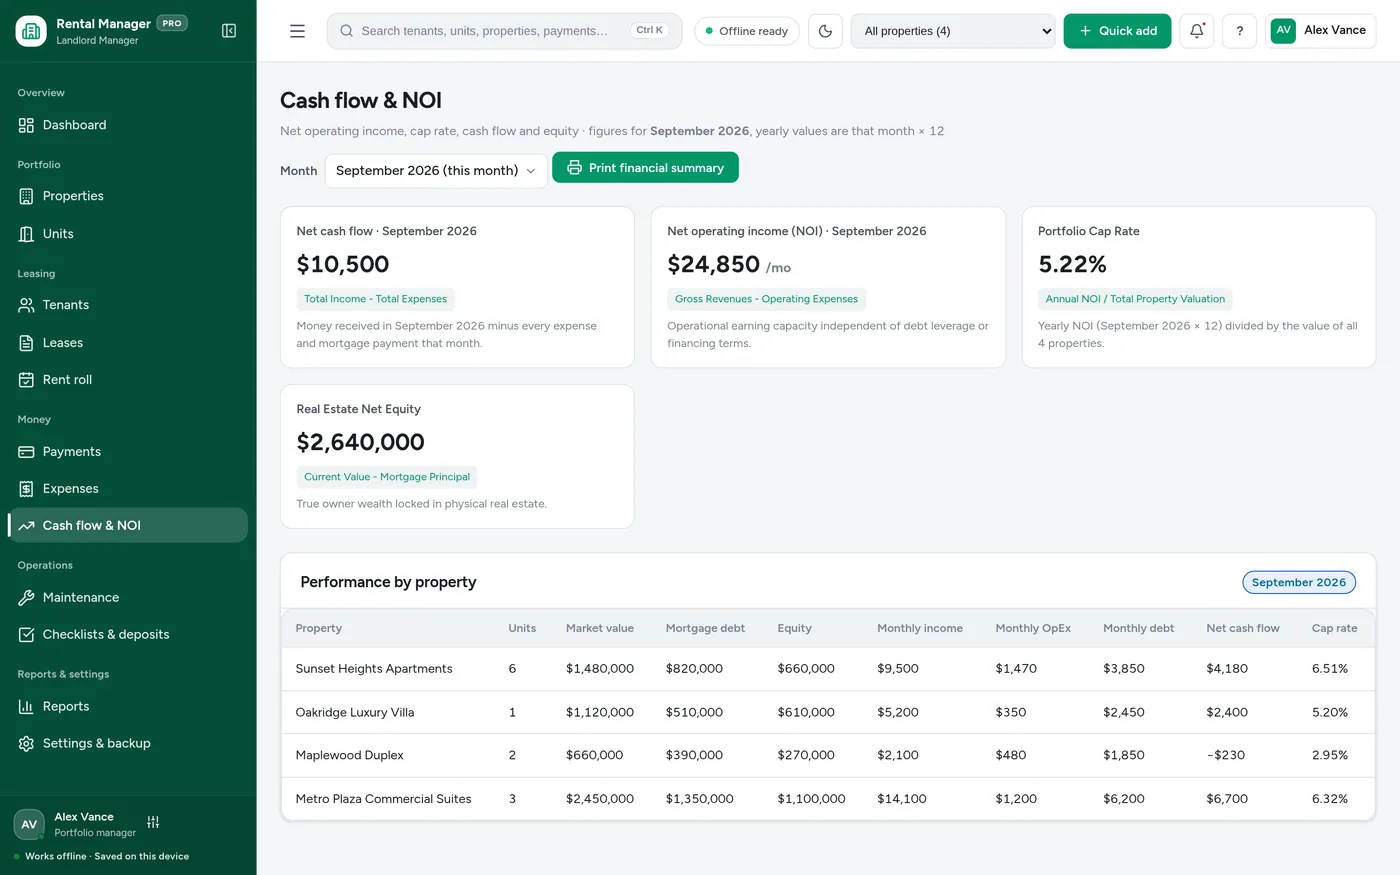Focus the search tenants, units, properties field
Image resolution: width=1400 pixels, height=875 pixels.
click(x=504, y=31)
